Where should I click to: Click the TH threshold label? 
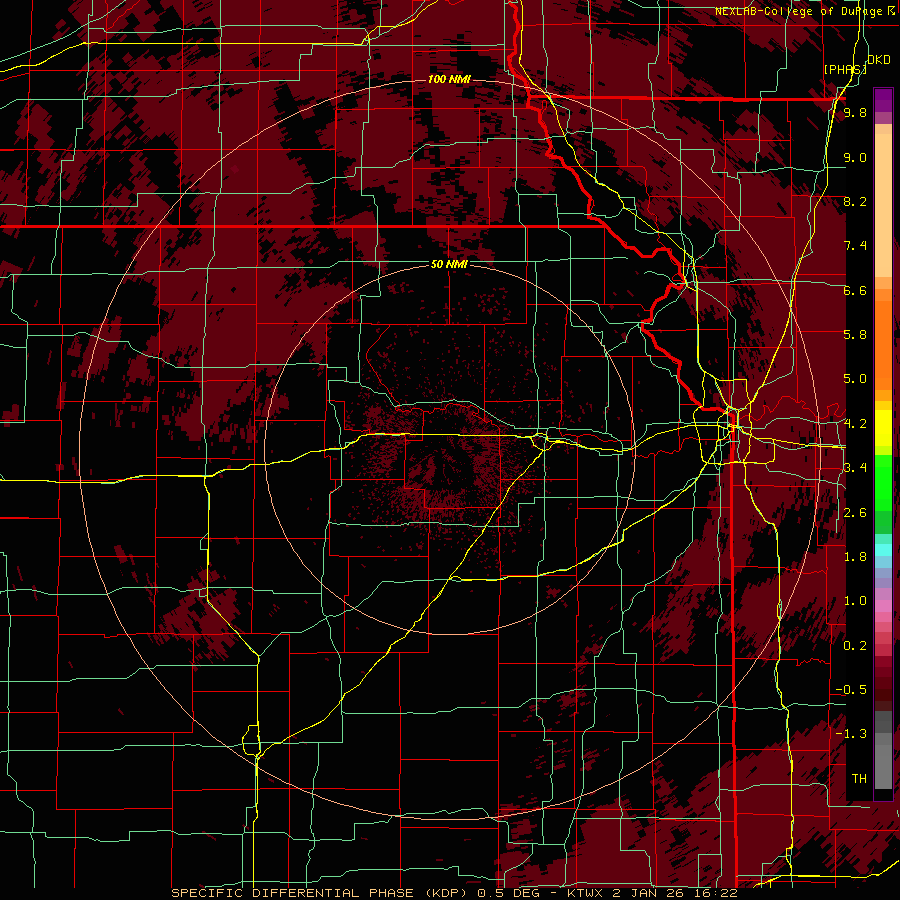[x=859, y=779]
